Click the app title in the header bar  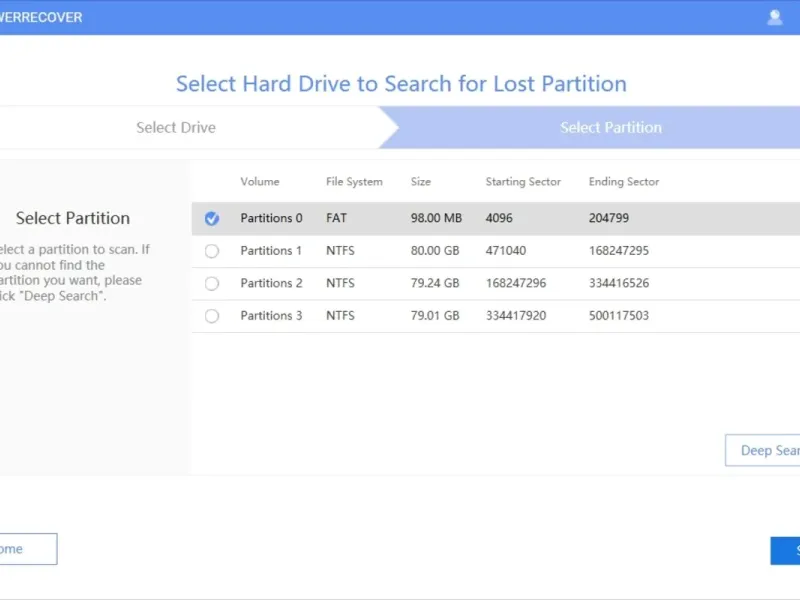tap(40, 18)
